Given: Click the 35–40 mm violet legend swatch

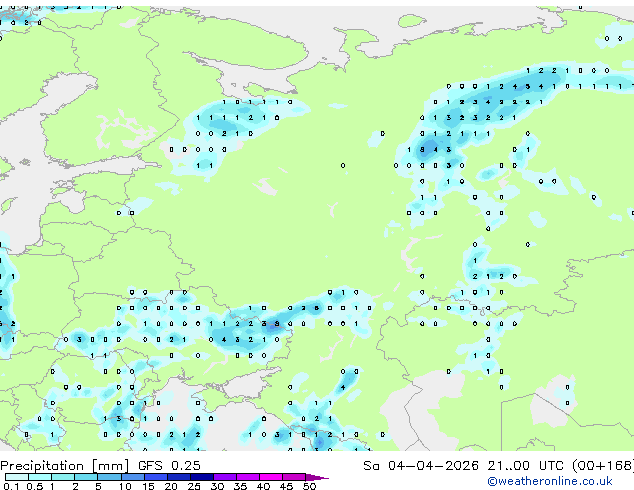Looking at the screenshot, I should (248, 477).
